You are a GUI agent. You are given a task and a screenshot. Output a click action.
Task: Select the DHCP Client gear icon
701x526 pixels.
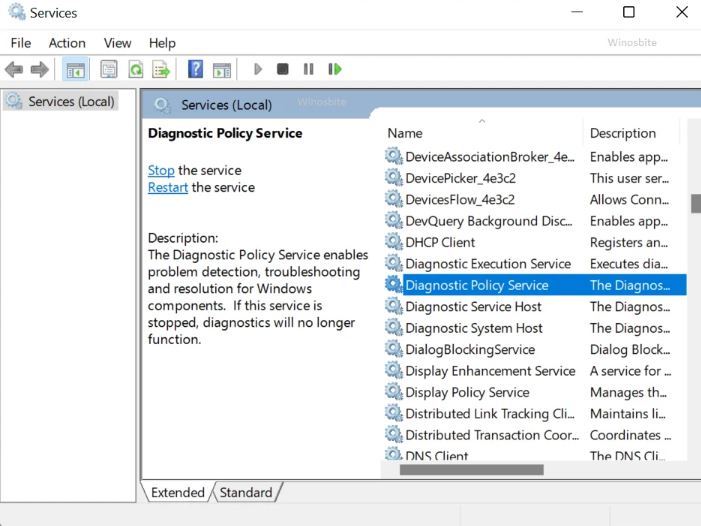[x=393, y=242]
